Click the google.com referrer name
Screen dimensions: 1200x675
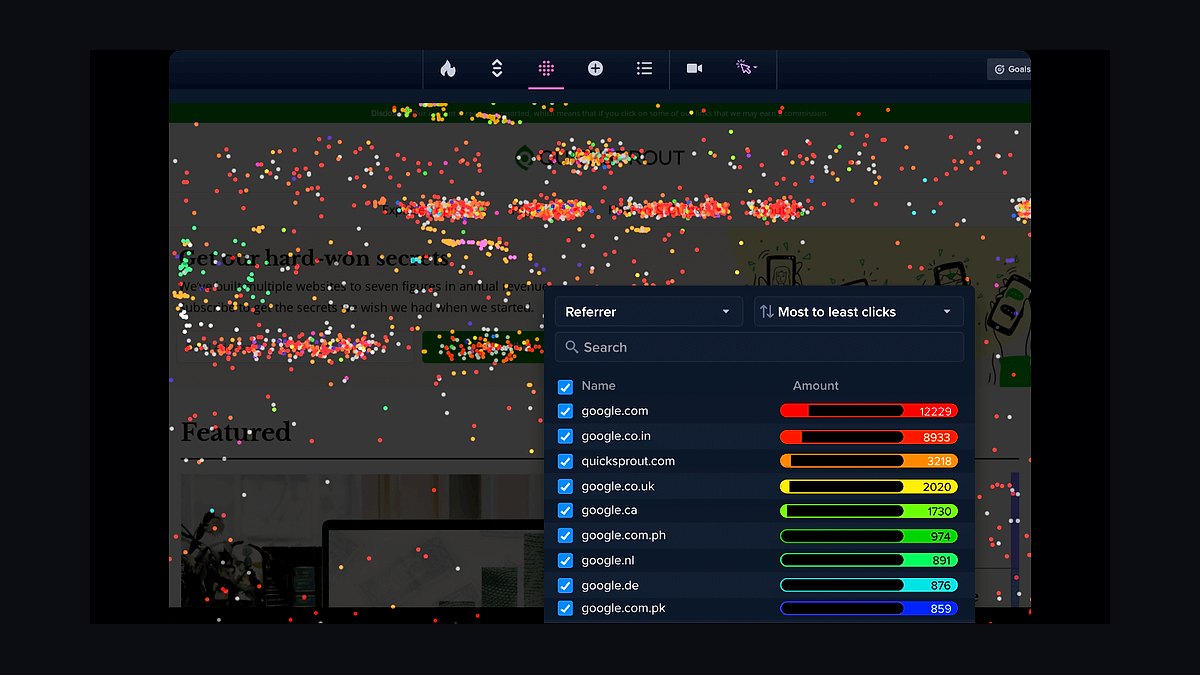click(x=615, y=411)
